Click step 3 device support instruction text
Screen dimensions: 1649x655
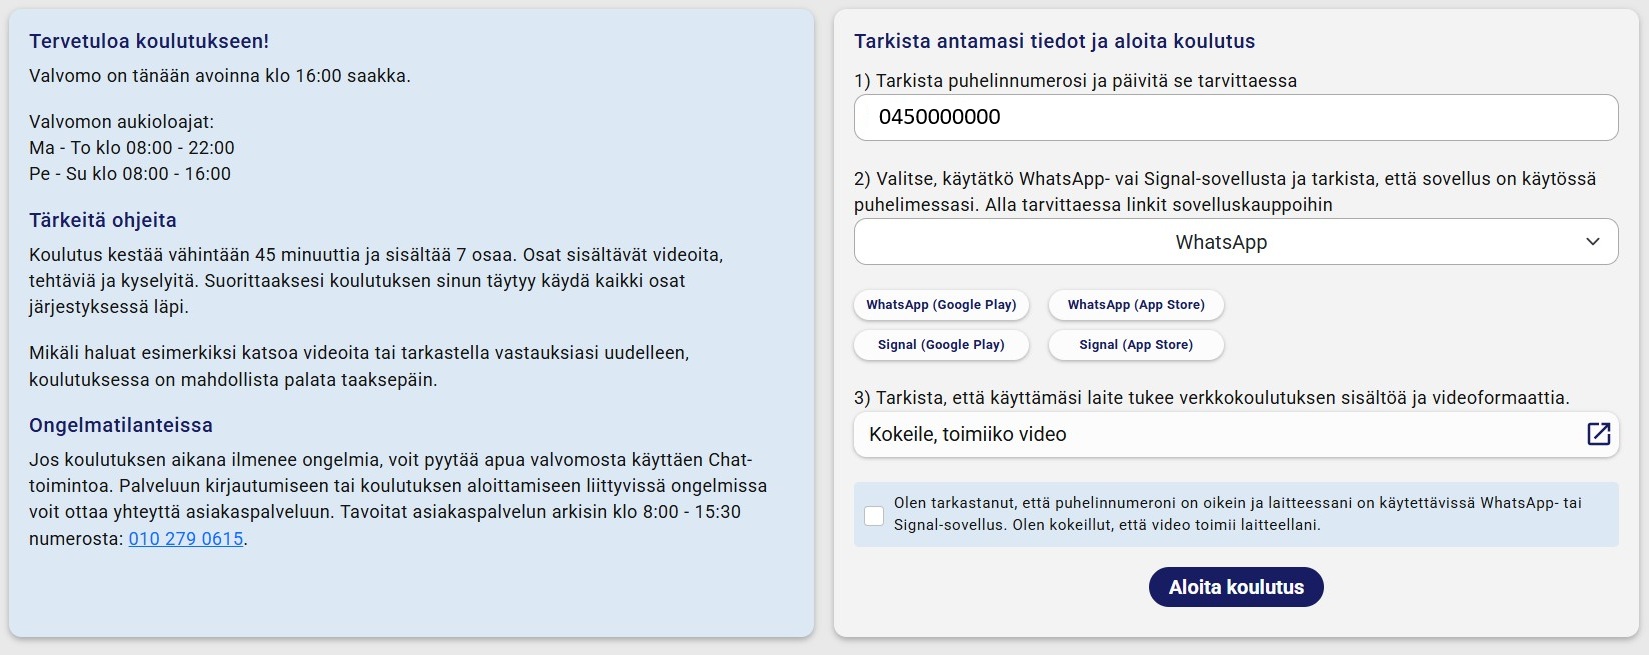click(x=1211, y=398)
